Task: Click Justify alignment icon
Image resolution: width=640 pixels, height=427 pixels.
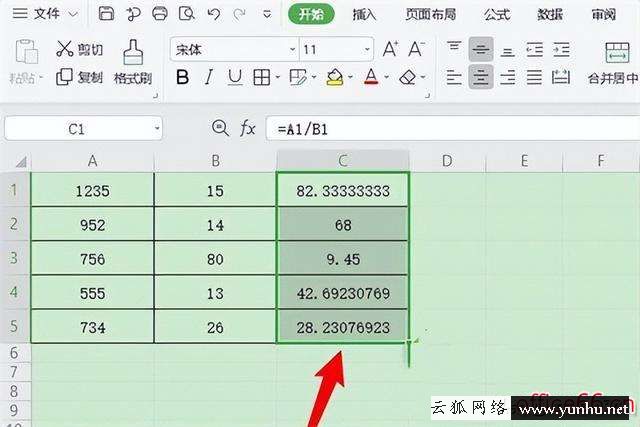Action: (534, 77)
